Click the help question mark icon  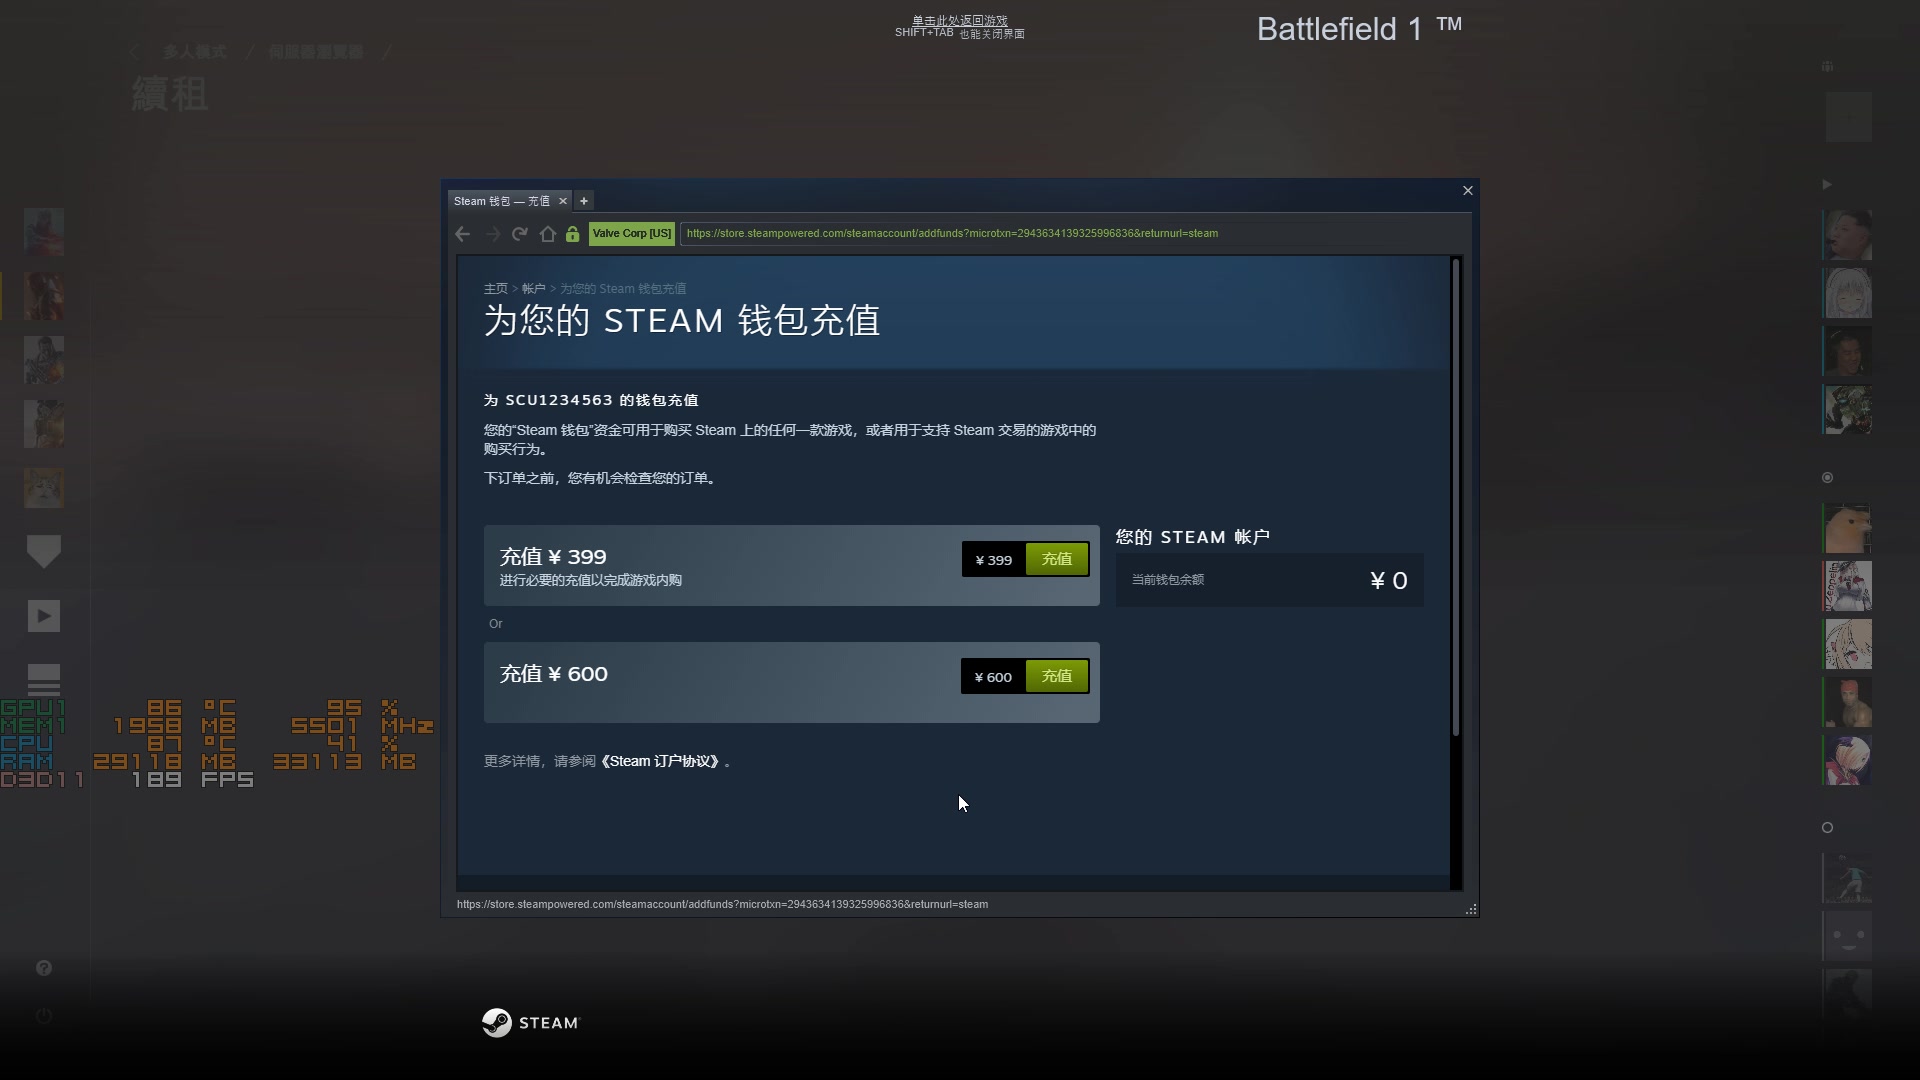coord(44,968)
